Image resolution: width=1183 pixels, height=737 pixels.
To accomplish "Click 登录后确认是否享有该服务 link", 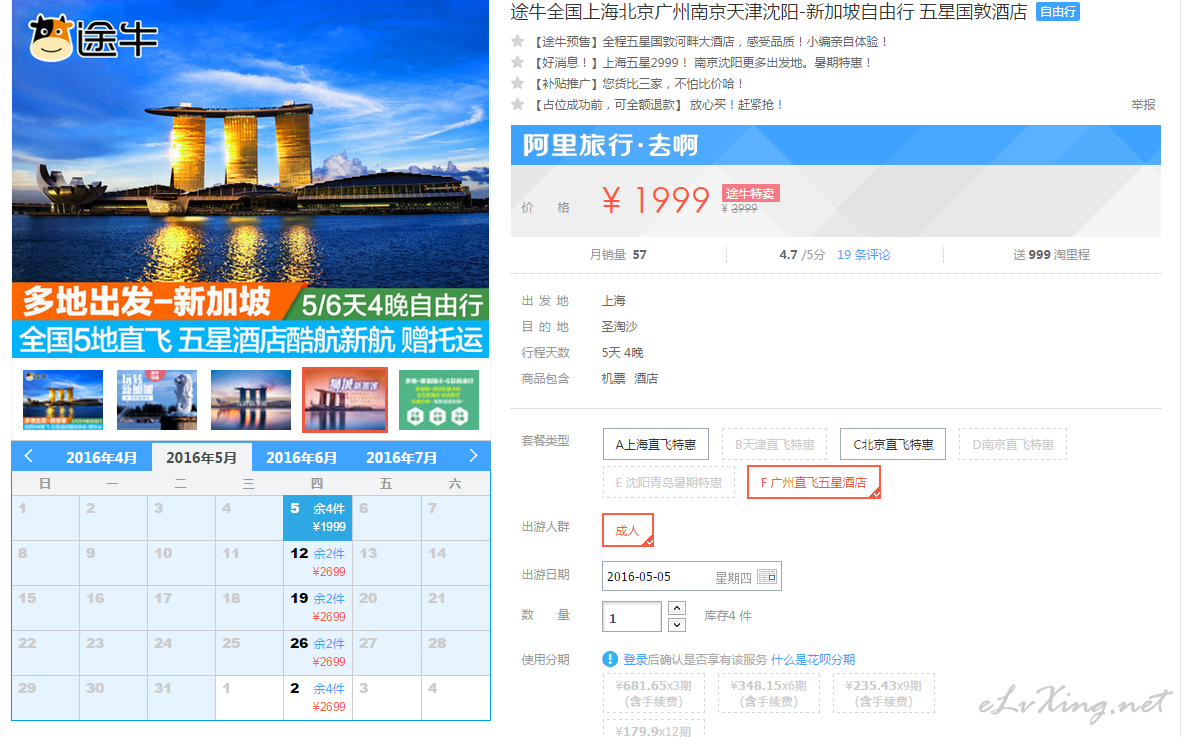I will (695, 659).
